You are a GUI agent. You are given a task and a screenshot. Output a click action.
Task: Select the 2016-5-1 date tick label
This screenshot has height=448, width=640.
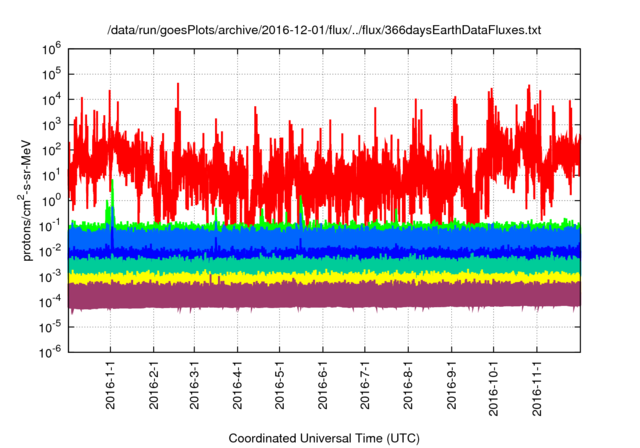pos(280,384)
